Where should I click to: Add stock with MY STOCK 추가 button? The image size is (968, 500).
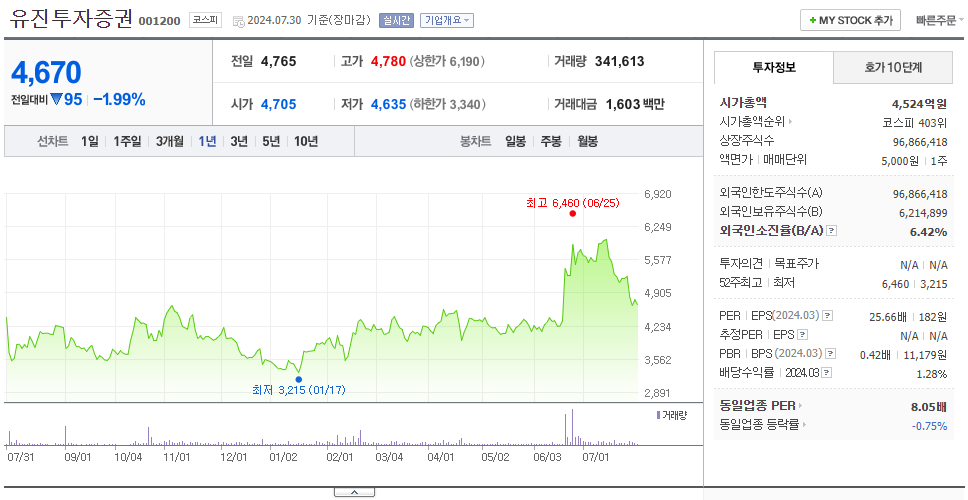point(851,20)
